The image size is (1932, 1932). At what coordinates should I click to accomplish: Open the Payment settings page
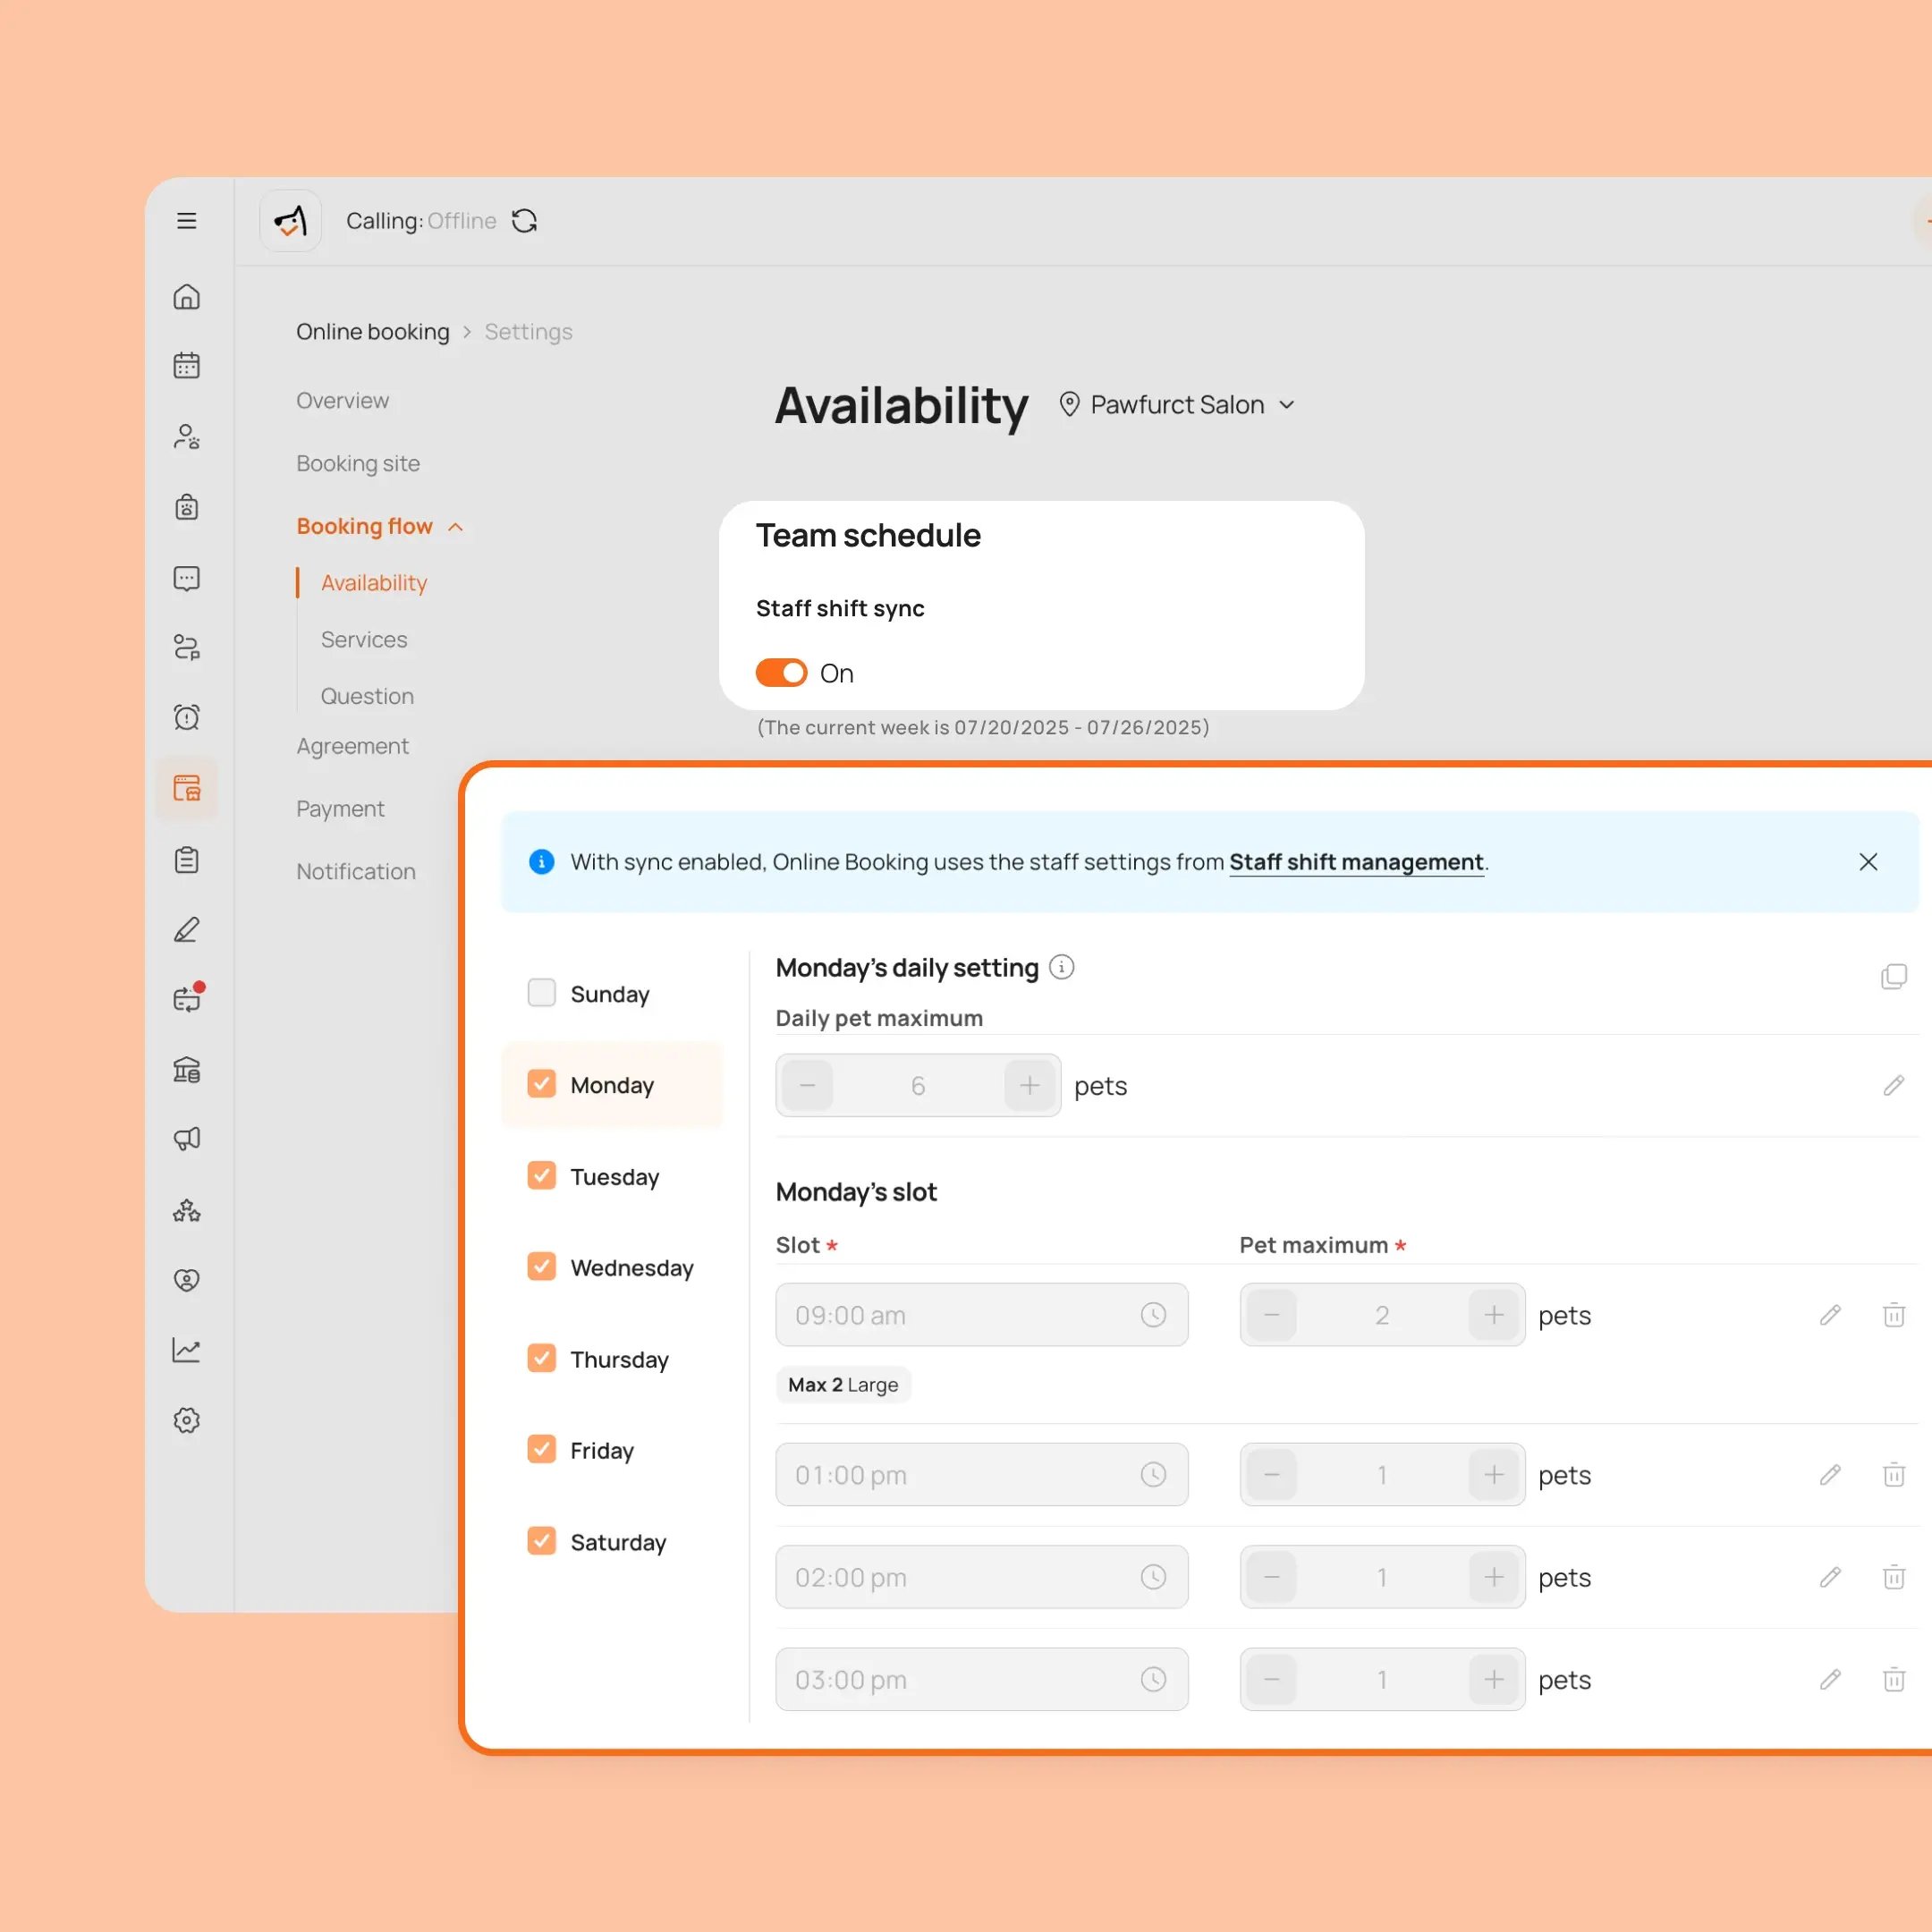tap(340, 809)
